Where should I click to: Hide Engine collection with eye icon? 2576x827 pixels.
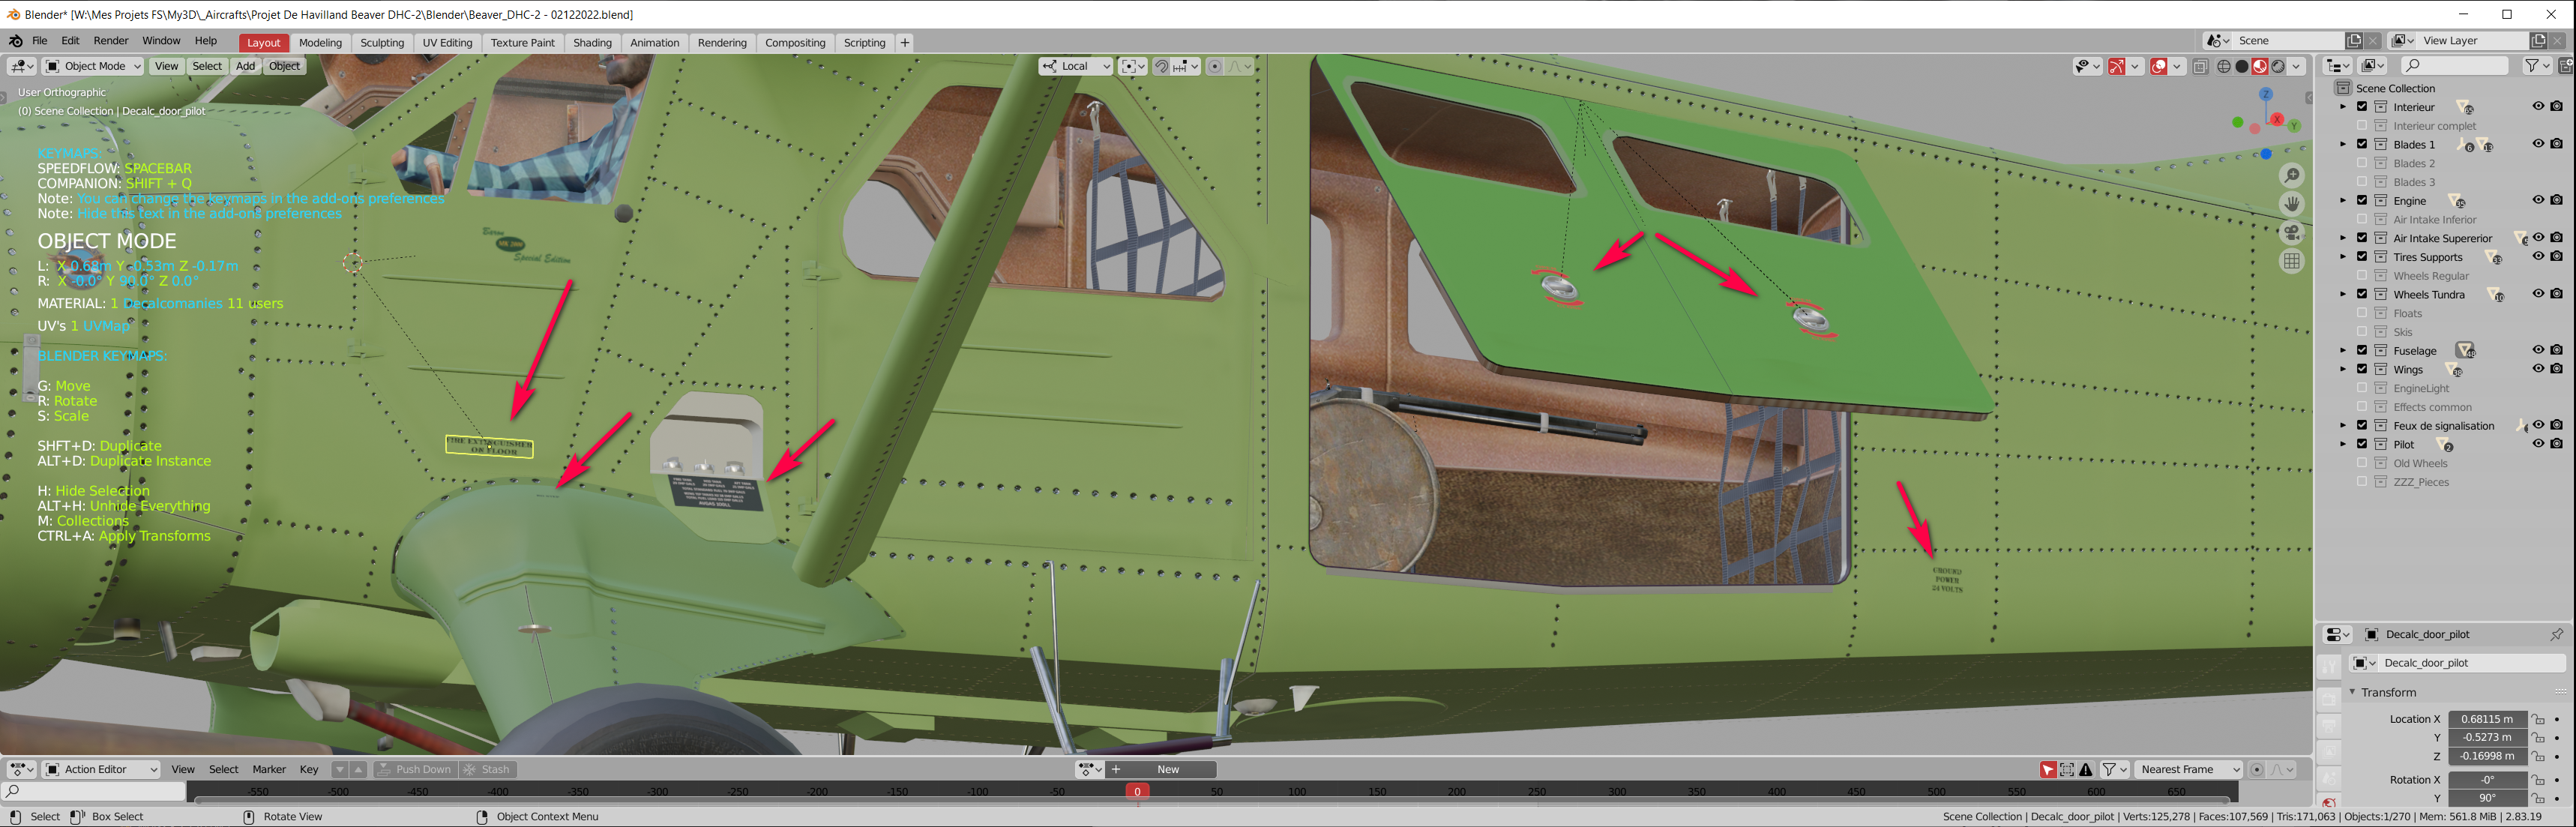point(2538,200)
